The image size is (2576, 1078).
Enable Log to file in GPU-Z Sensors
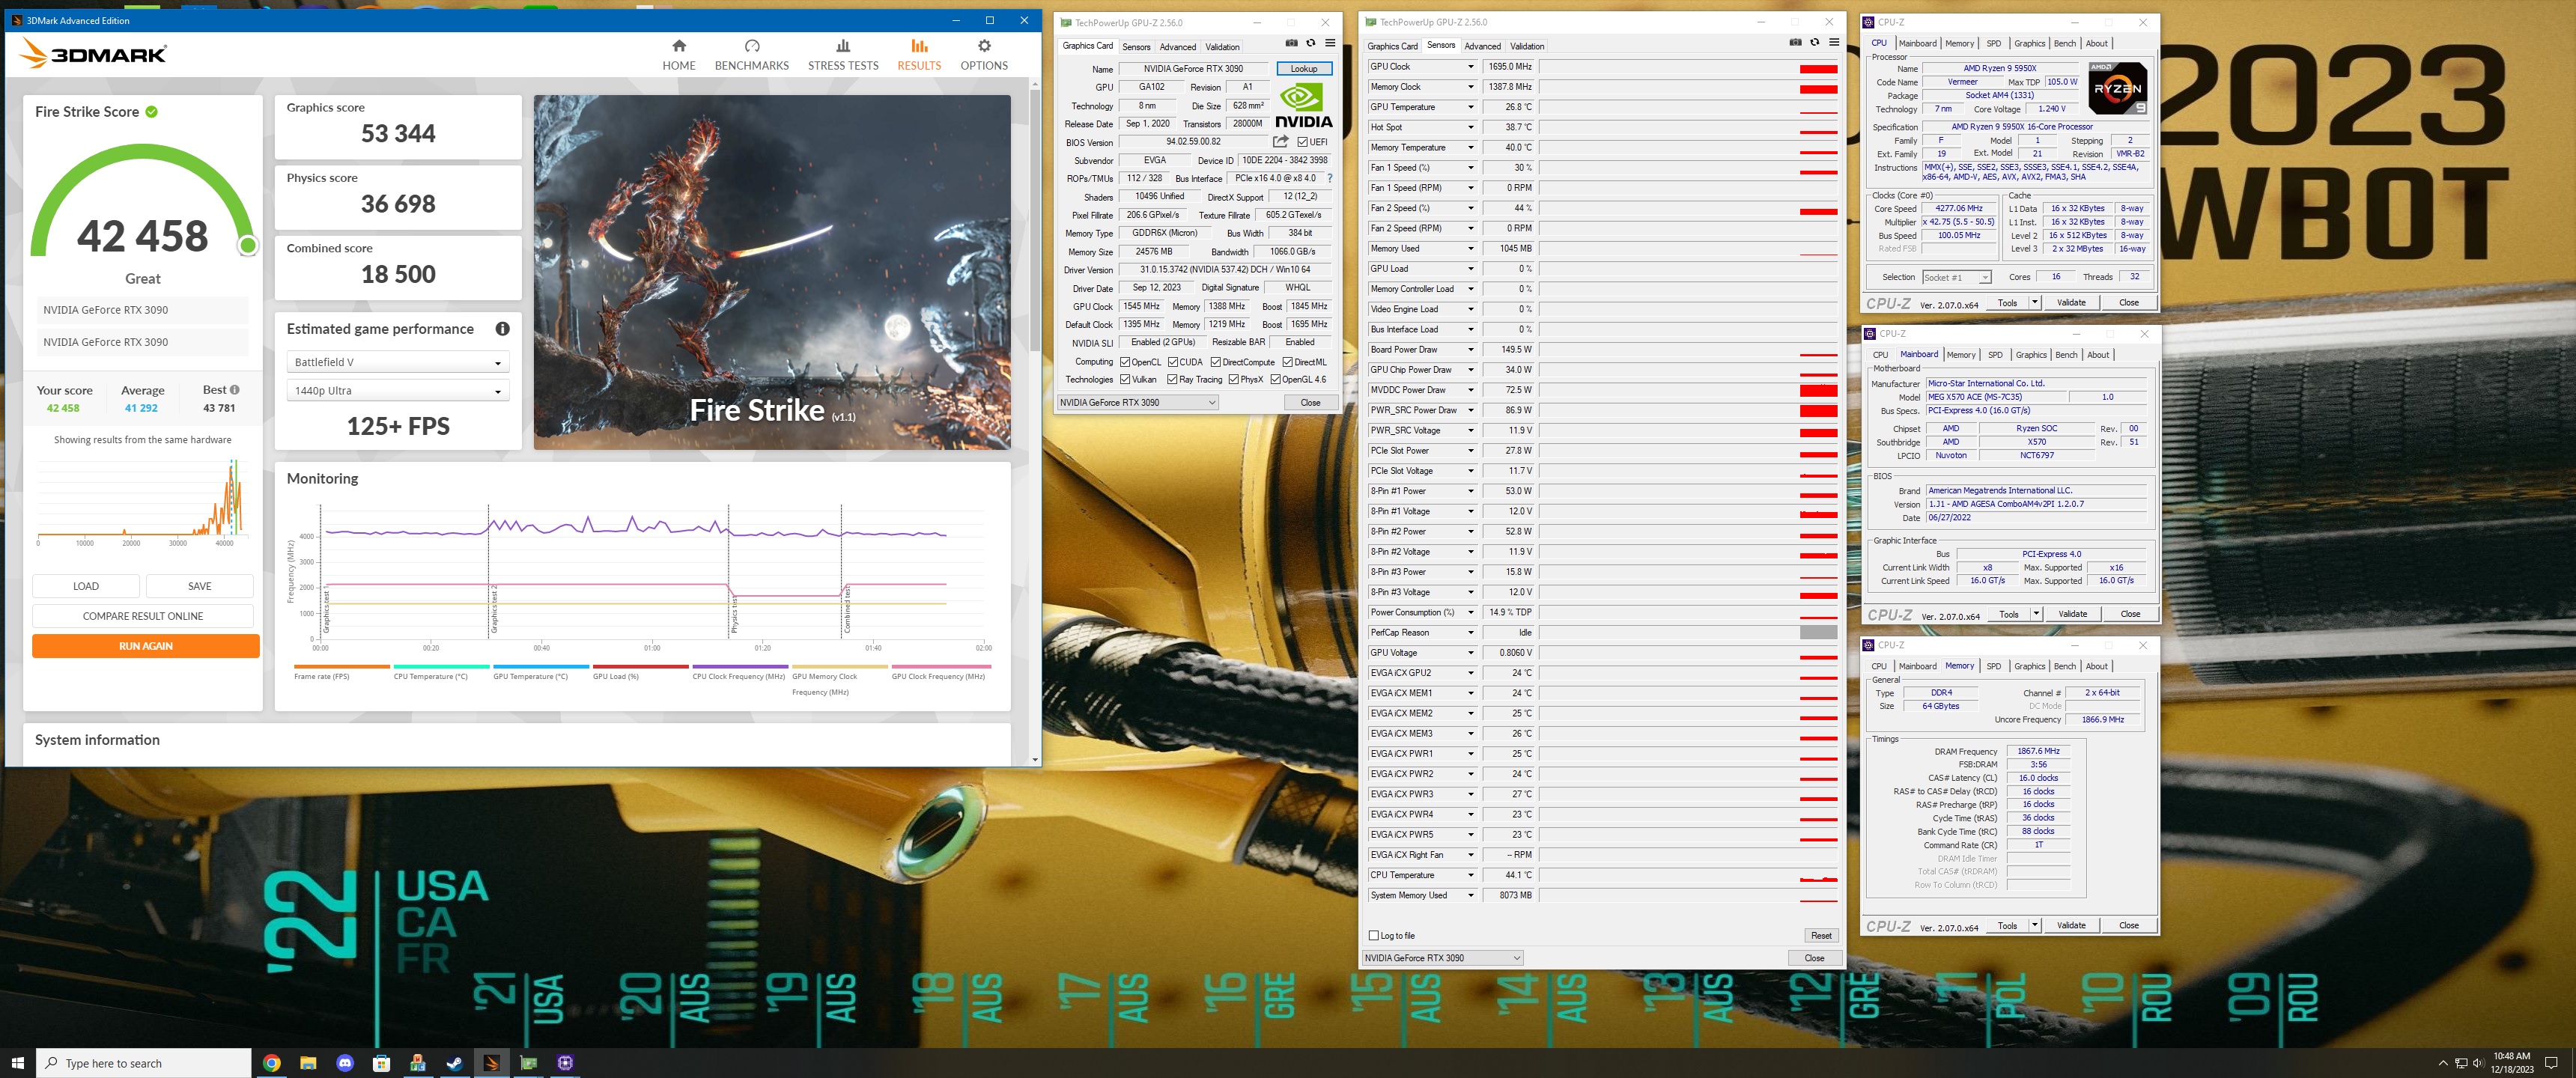(x=1374, y=936)
